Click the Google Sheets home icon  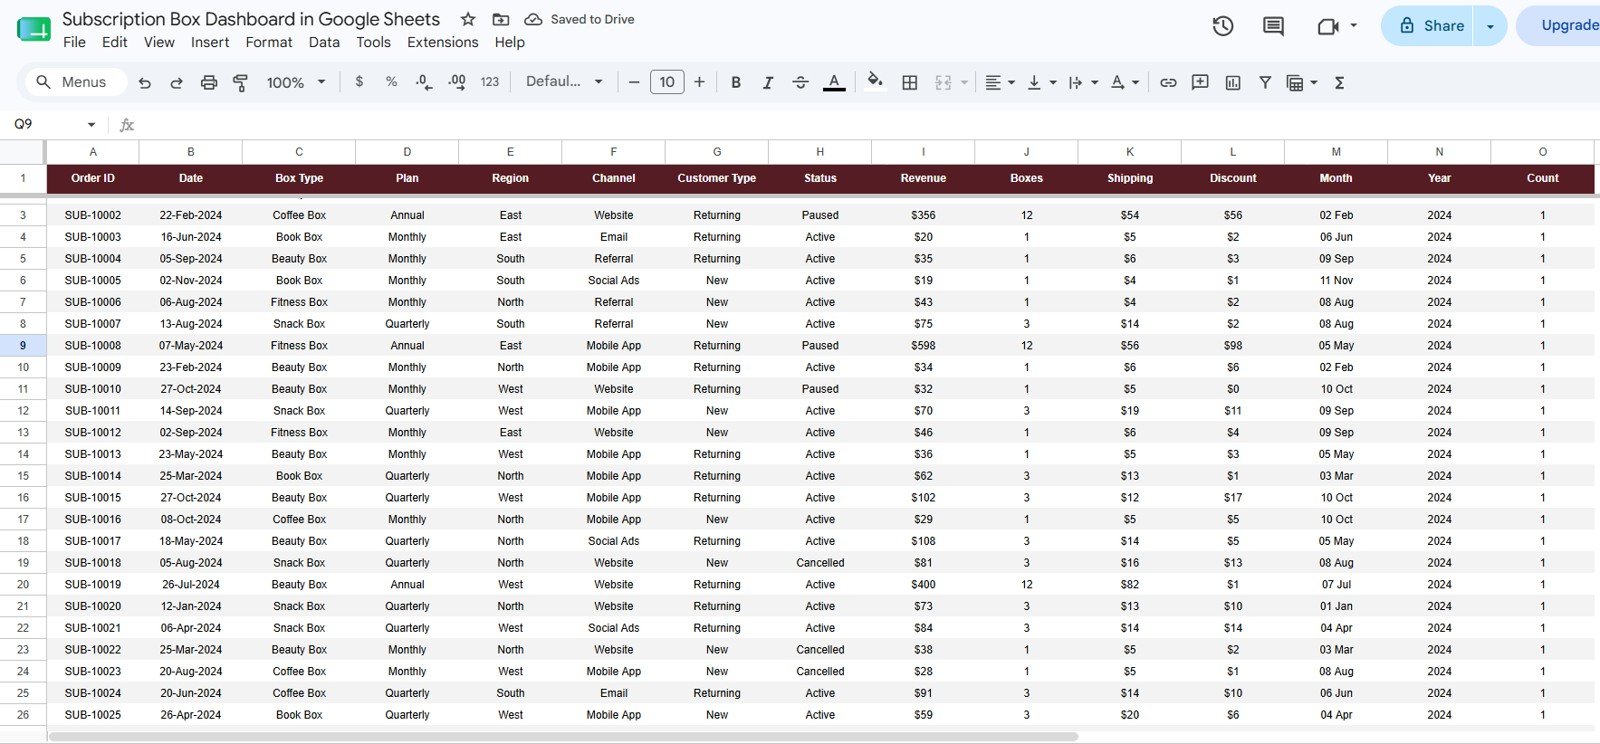[34, 29]
